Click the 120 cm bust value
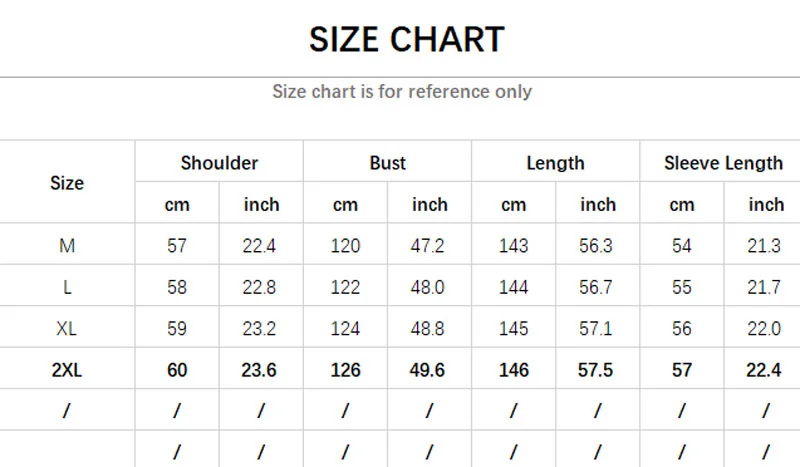The height and width of the screenshot is (467, 800). pyautogui.click(x=345, y=246)
